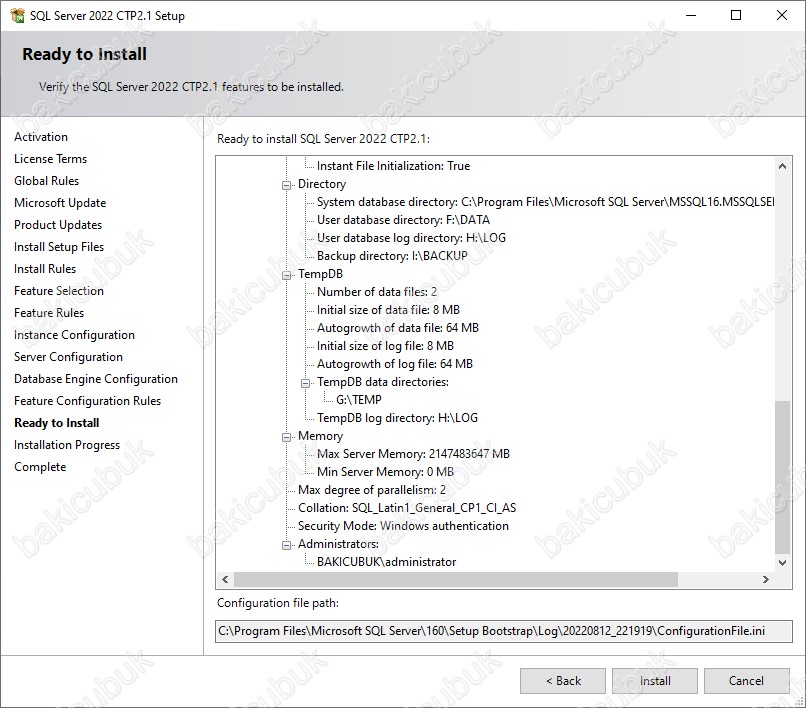Collapse the TempDB data directories node
806x708 pixels.
(305, 383)
